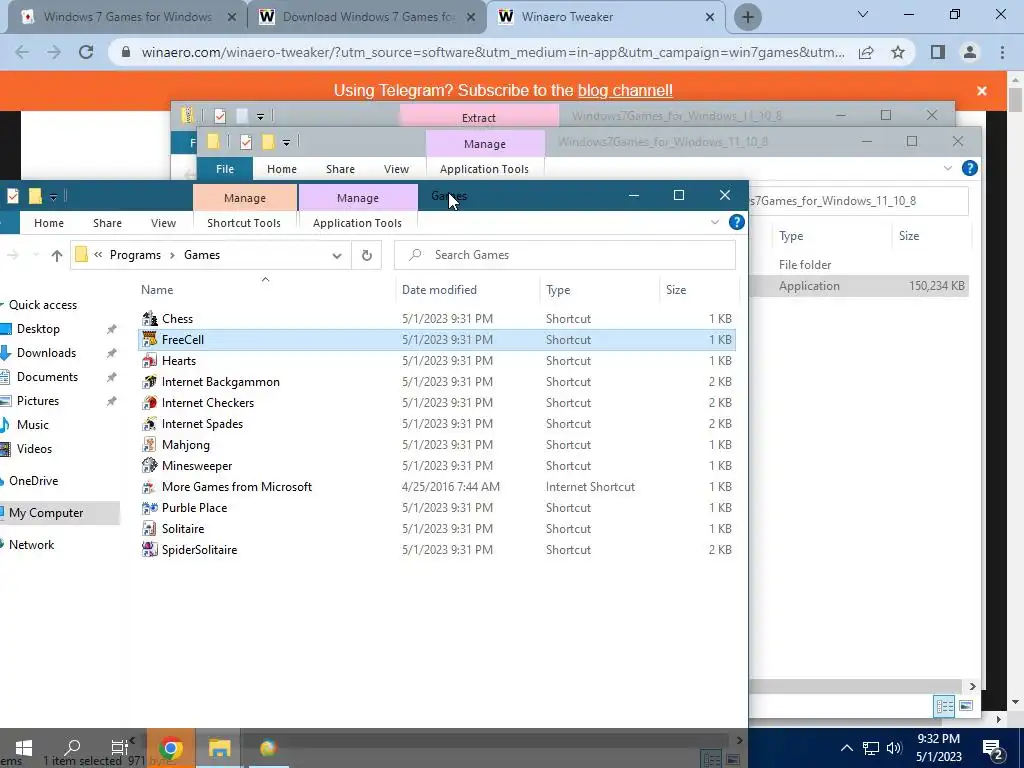Open taskbar search

[x=72, y=748]
